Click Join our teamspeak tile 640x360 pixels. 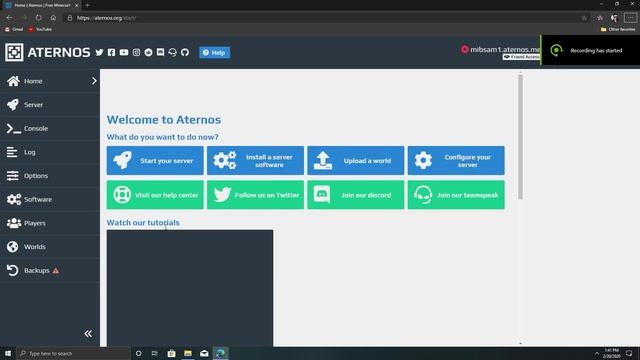click(456, 195)
